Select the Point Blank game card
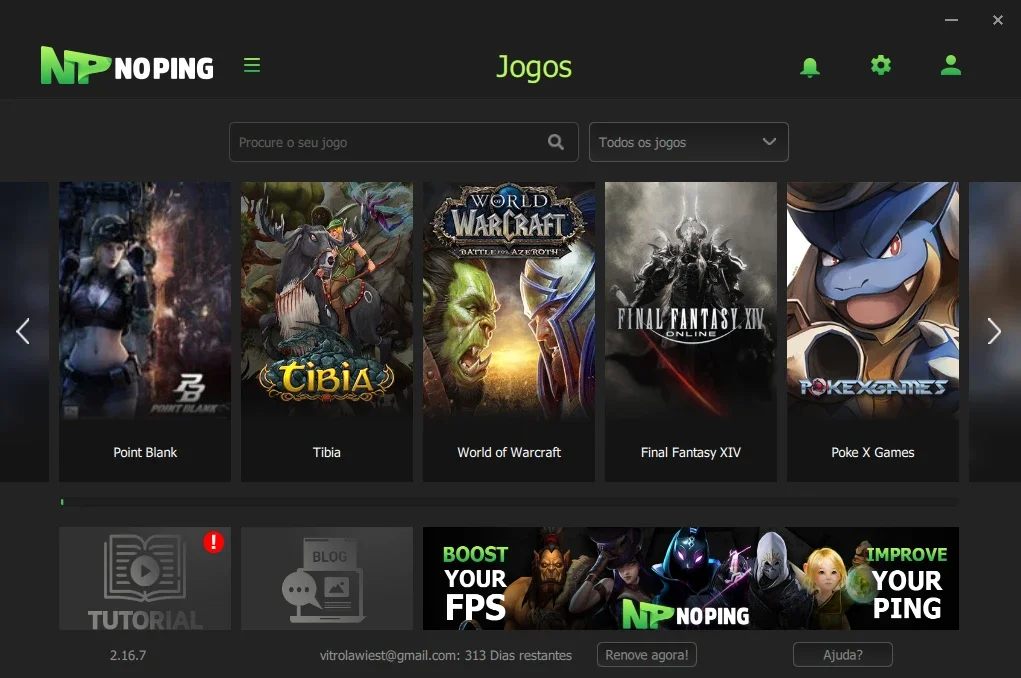The height and width of the screenshot is (678, 1021). pos(145,332)
